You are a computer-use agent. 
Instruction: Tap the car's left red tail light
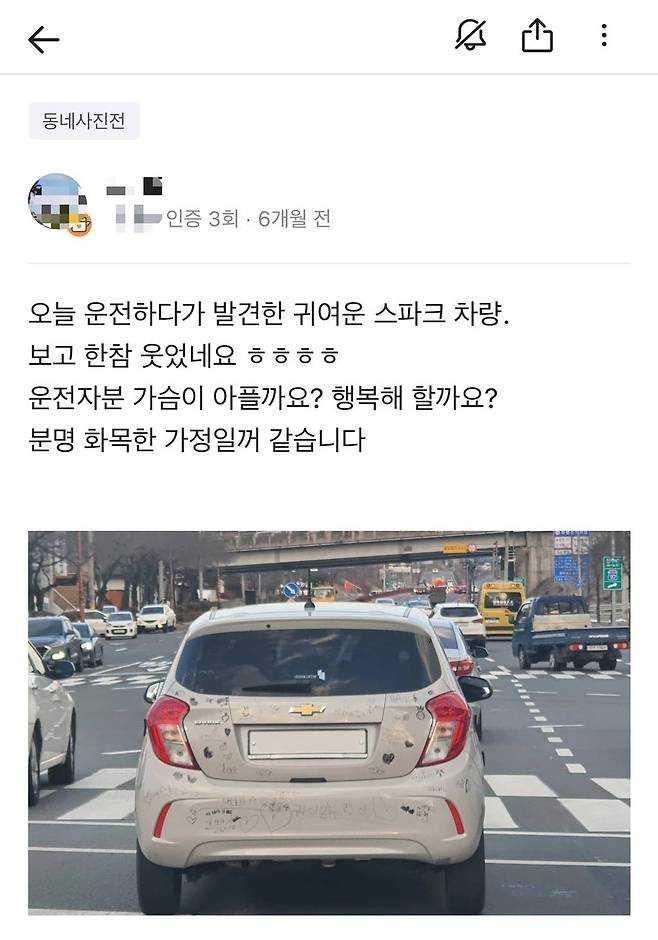click(x=170, y=731)
